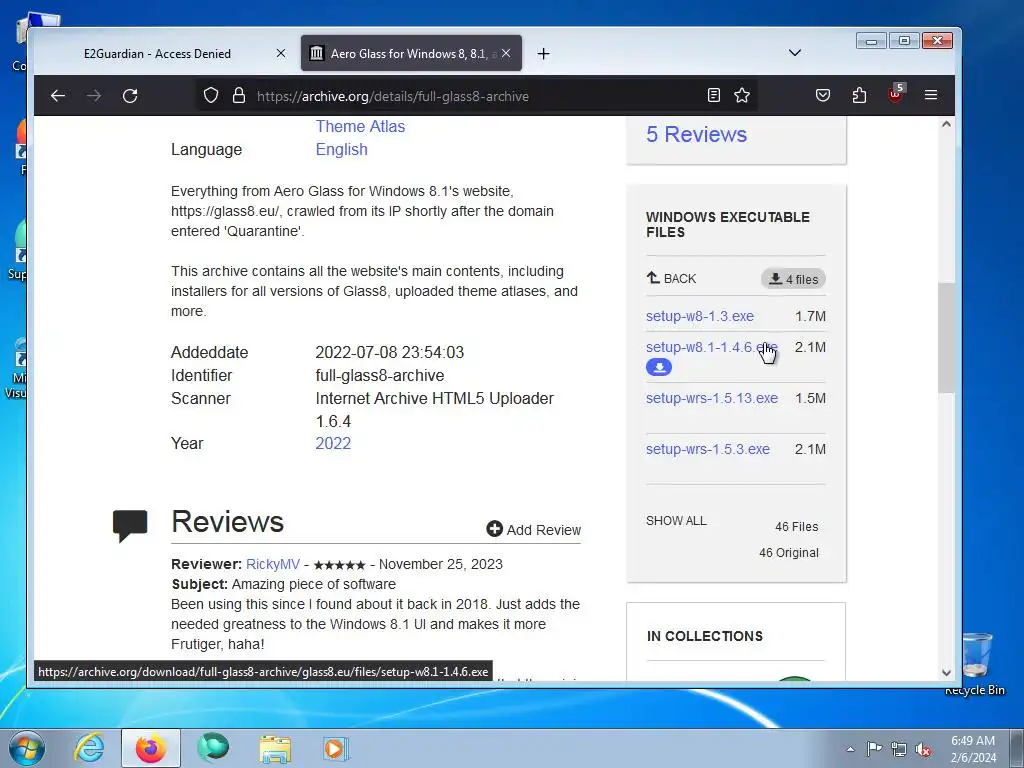Open the Theme Atlas topic link
This screenshot has height=768, width=1024.
[x=360, y=126]
